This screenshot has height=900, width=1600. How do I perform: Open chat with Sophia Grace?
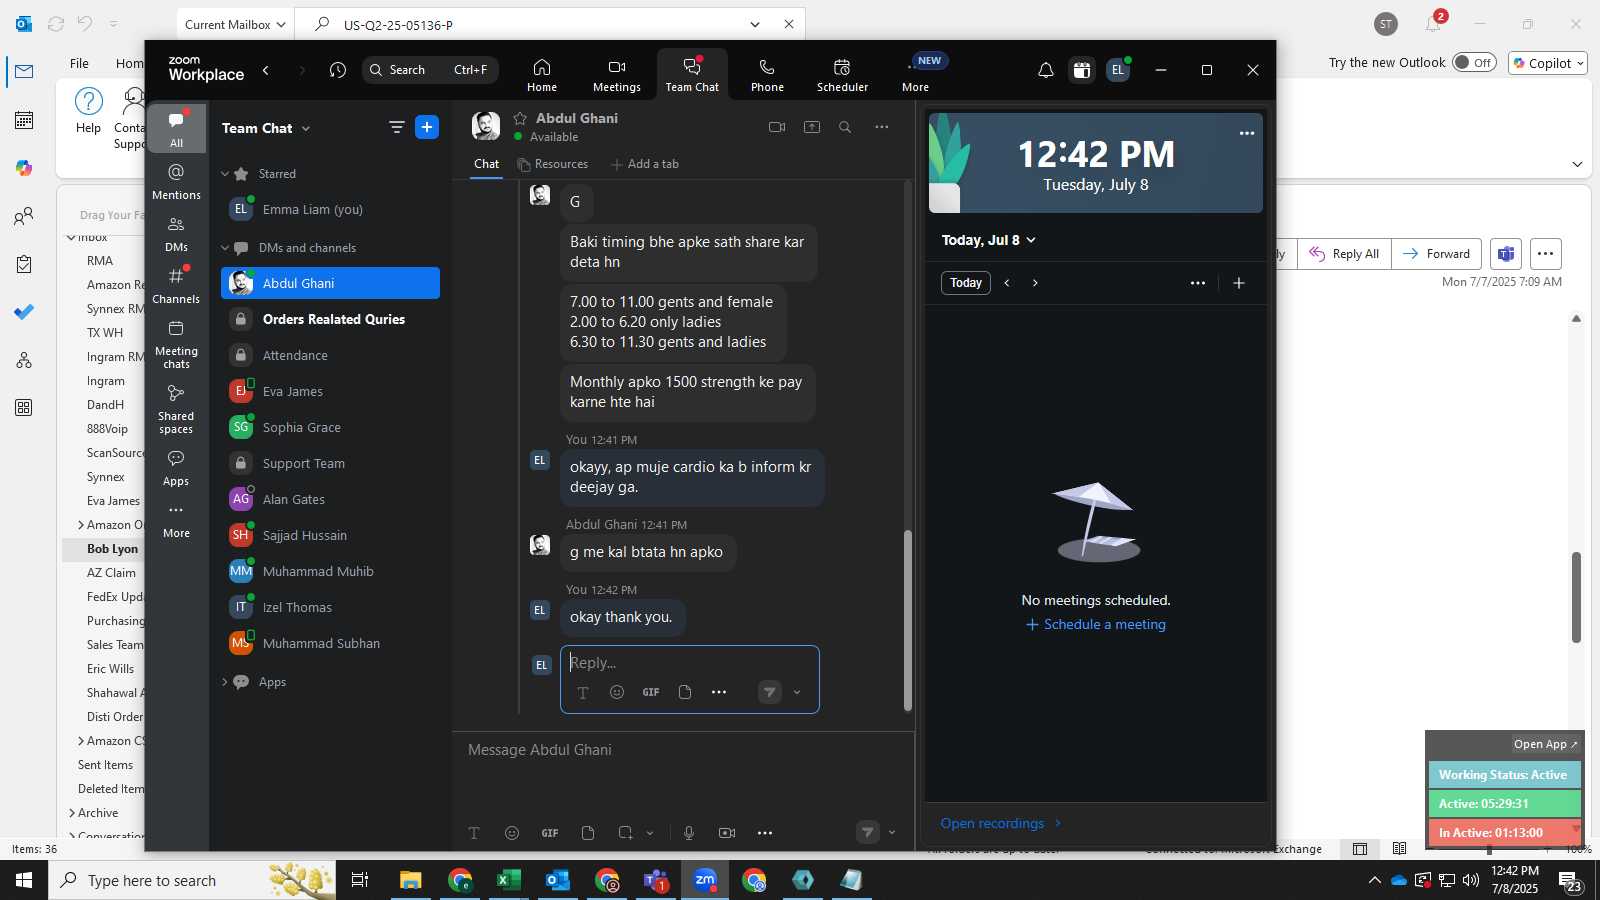(x=330, y=427)
